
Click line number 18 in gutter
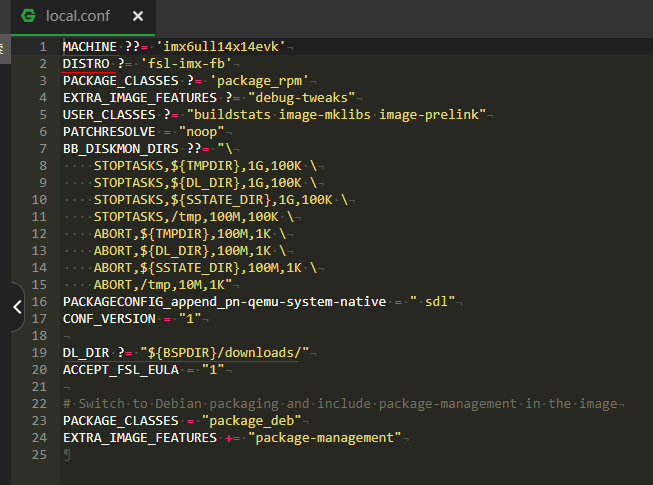[39, 336]
